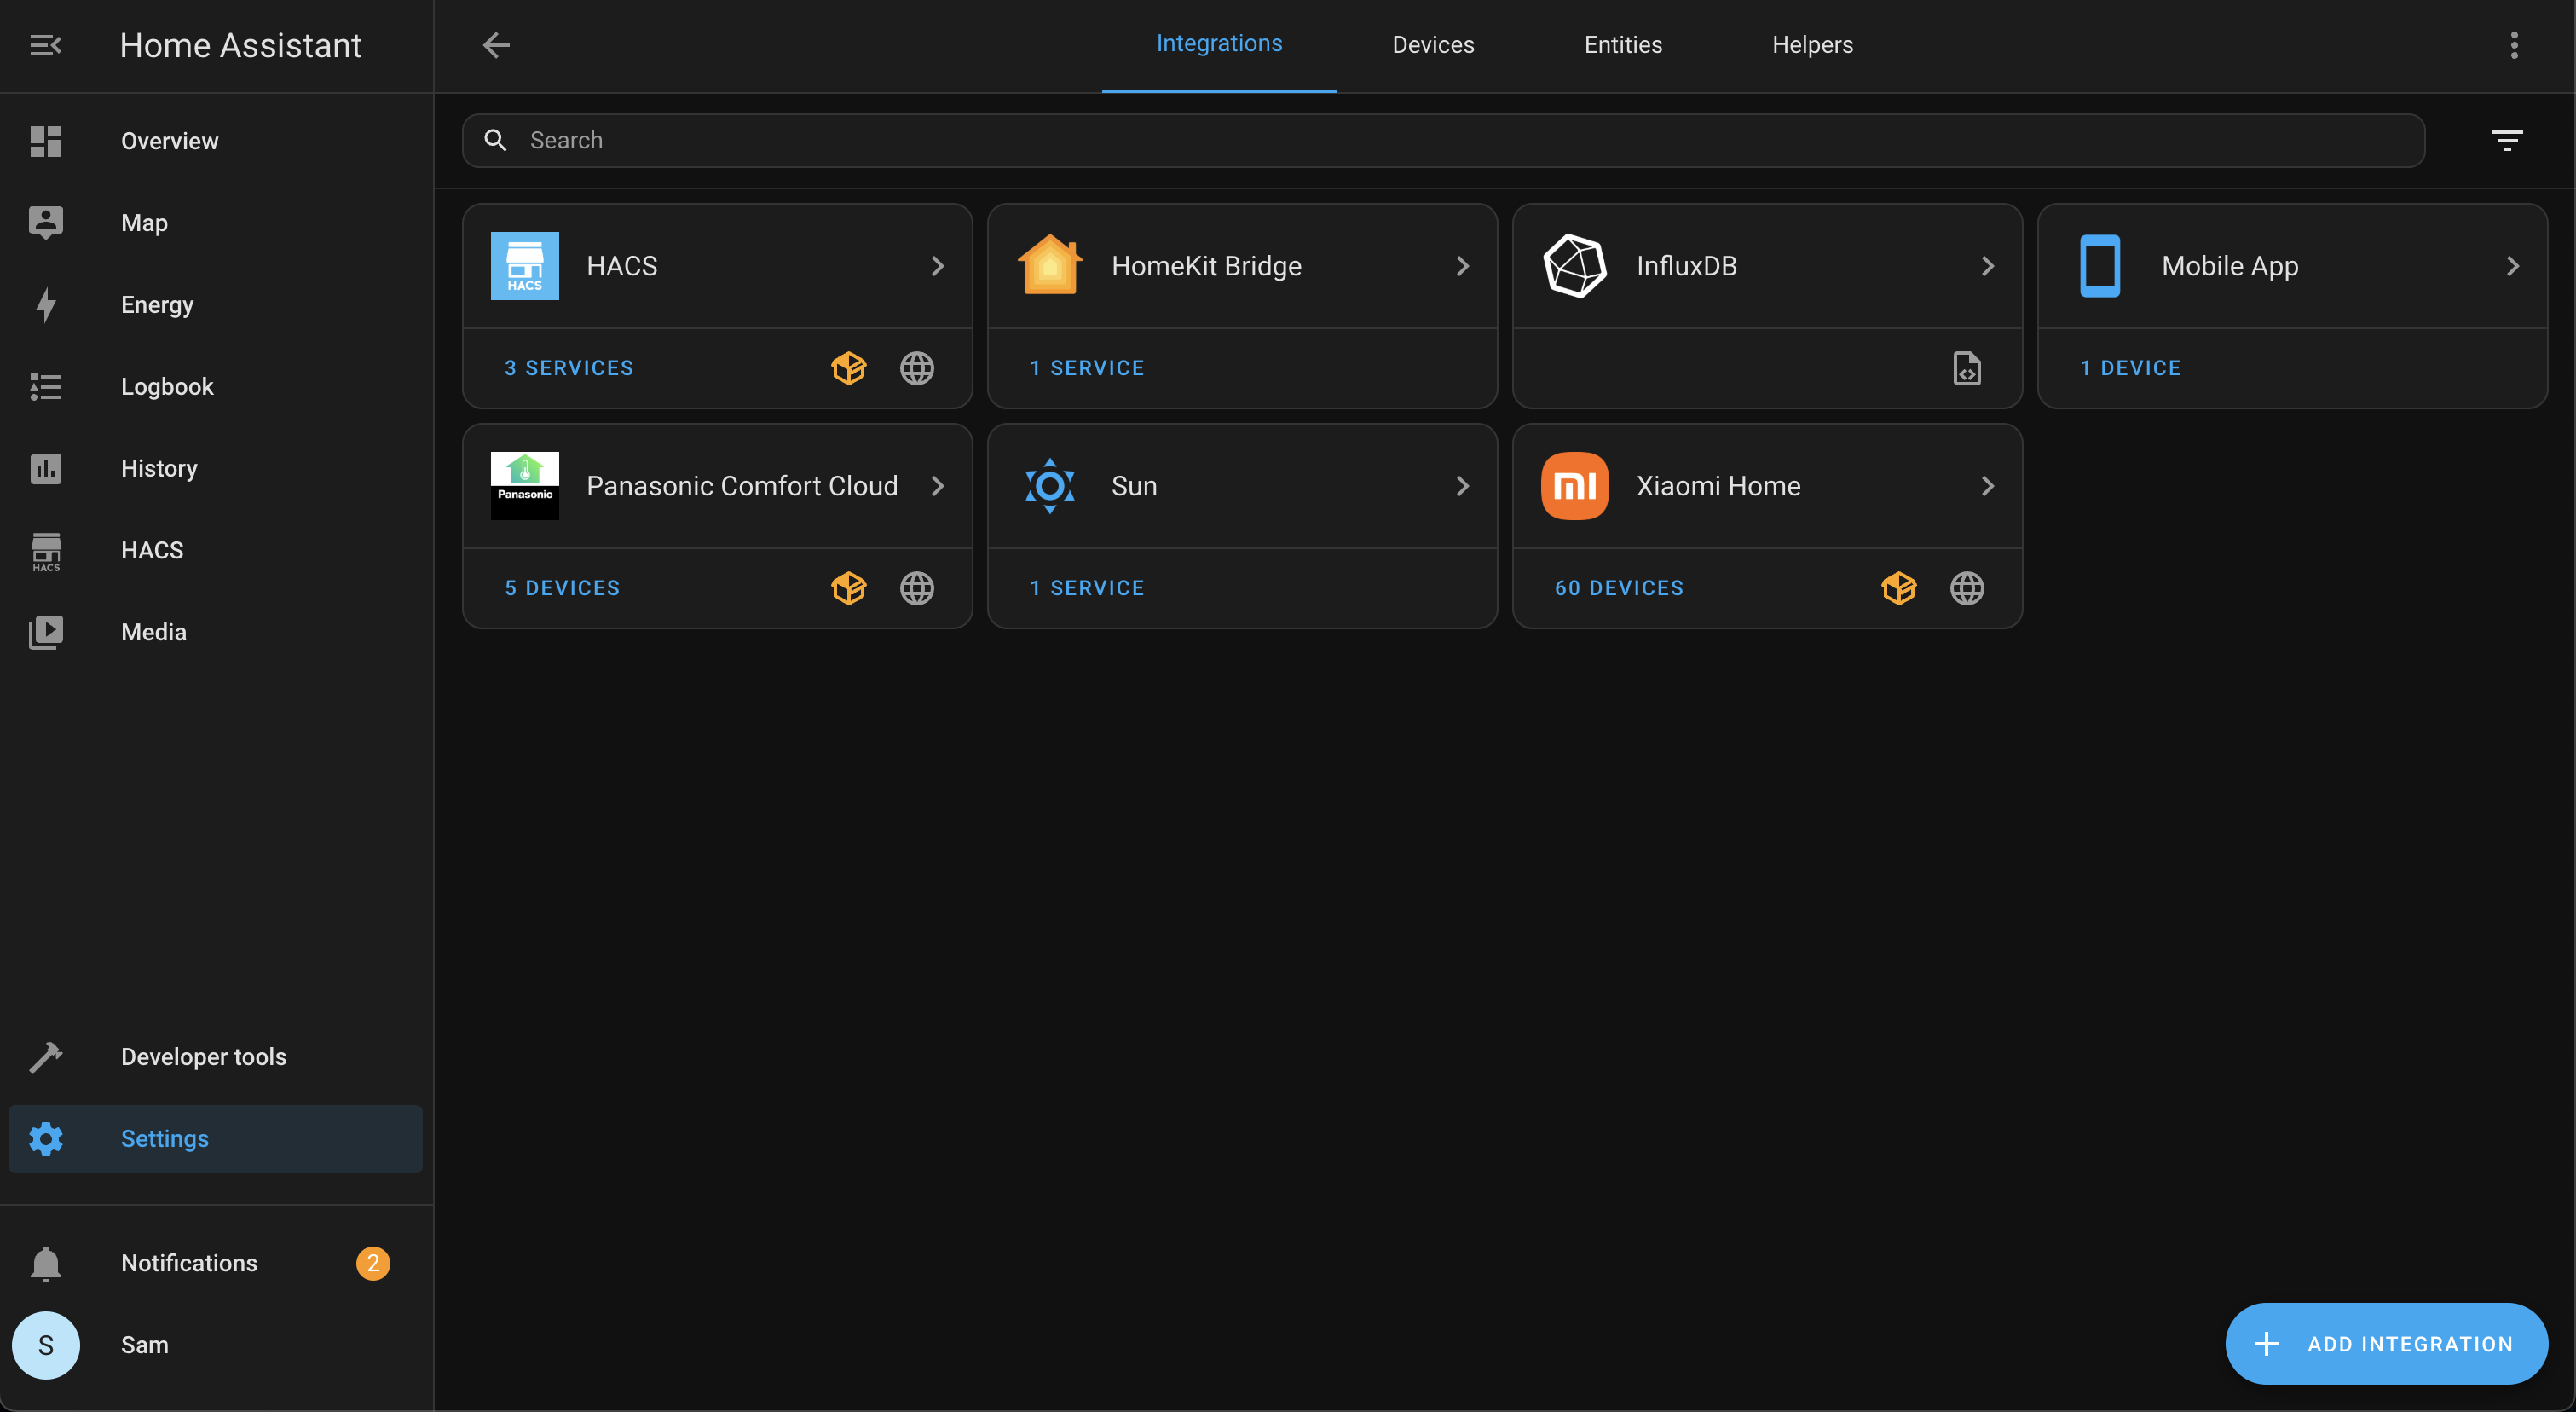Open the Developer tools hammer icon
Viewport: 2576px width, 1412px height.
(x=46, y=1057)
